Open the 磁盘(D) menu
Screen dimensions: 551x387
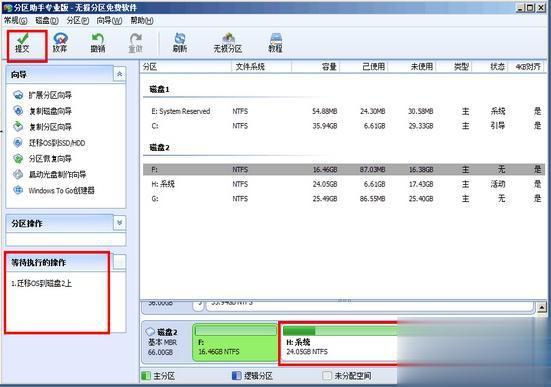coord(47,21)
